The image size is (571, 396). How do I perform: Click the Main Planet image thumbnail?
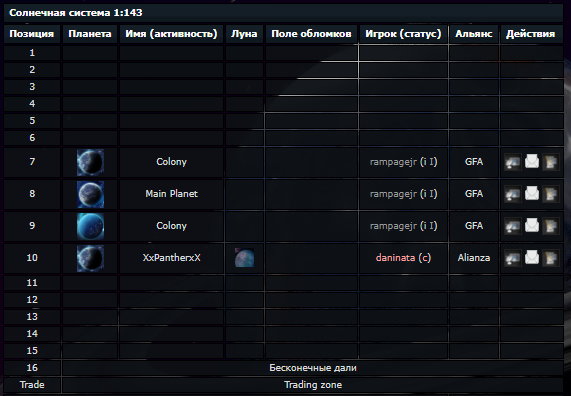[x=90, y=194]
